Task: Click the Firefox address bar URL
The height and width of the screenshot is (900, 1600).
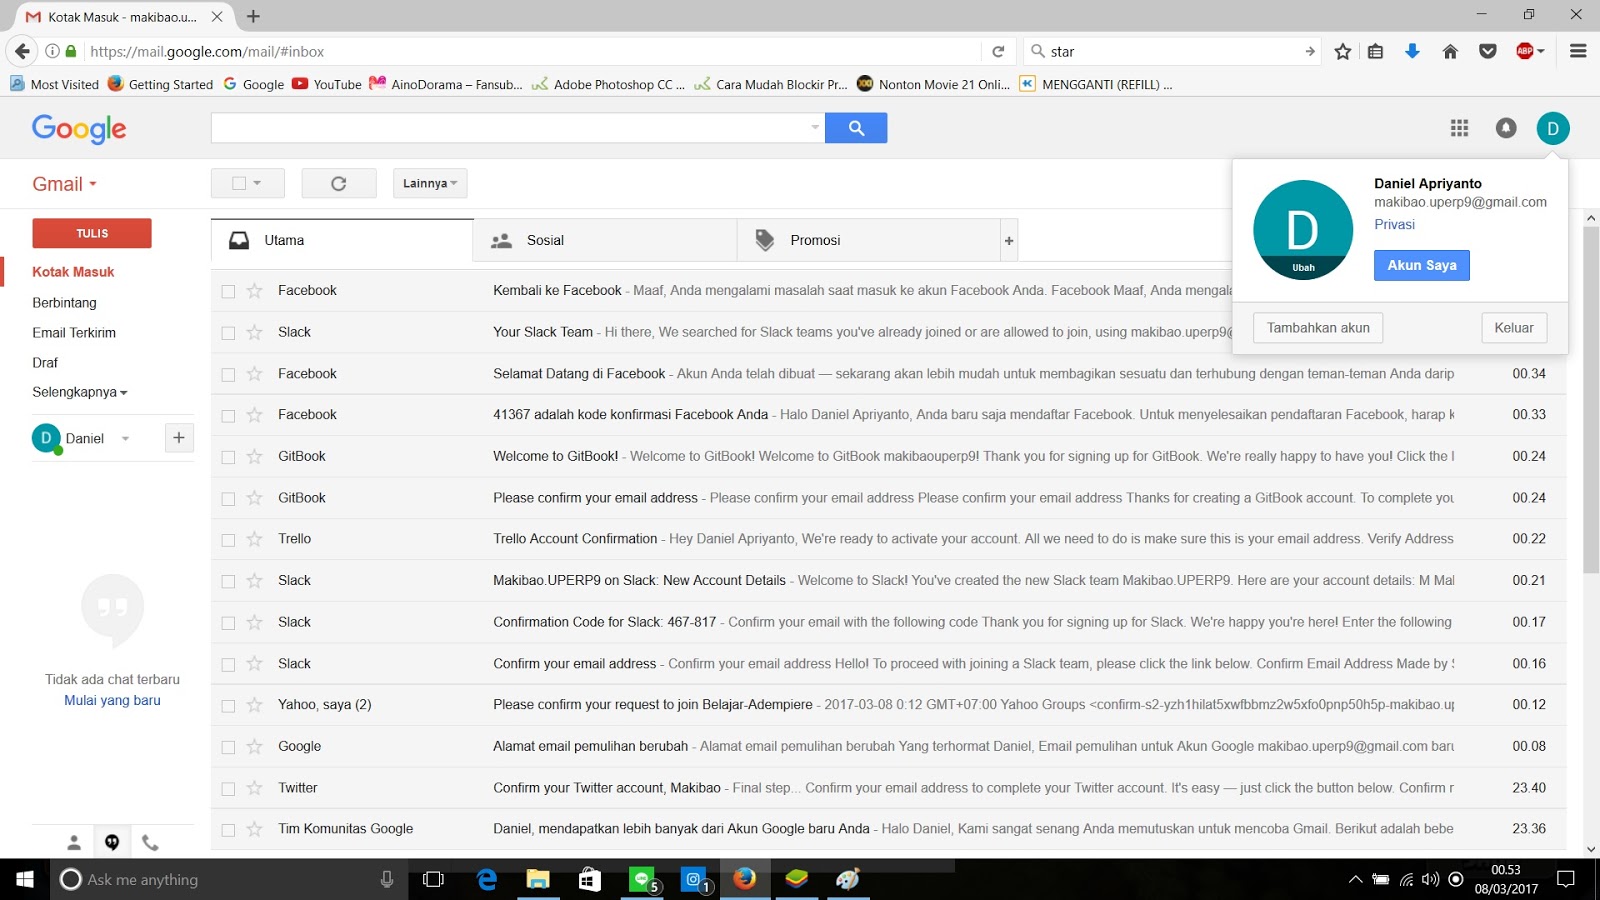Action: pos(530,51)
